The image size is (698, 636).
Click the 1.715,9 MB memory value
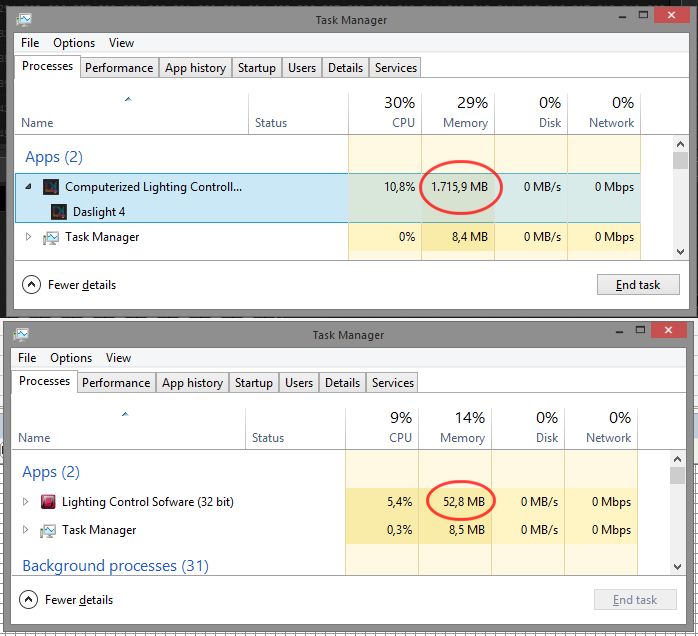point(459,187)
